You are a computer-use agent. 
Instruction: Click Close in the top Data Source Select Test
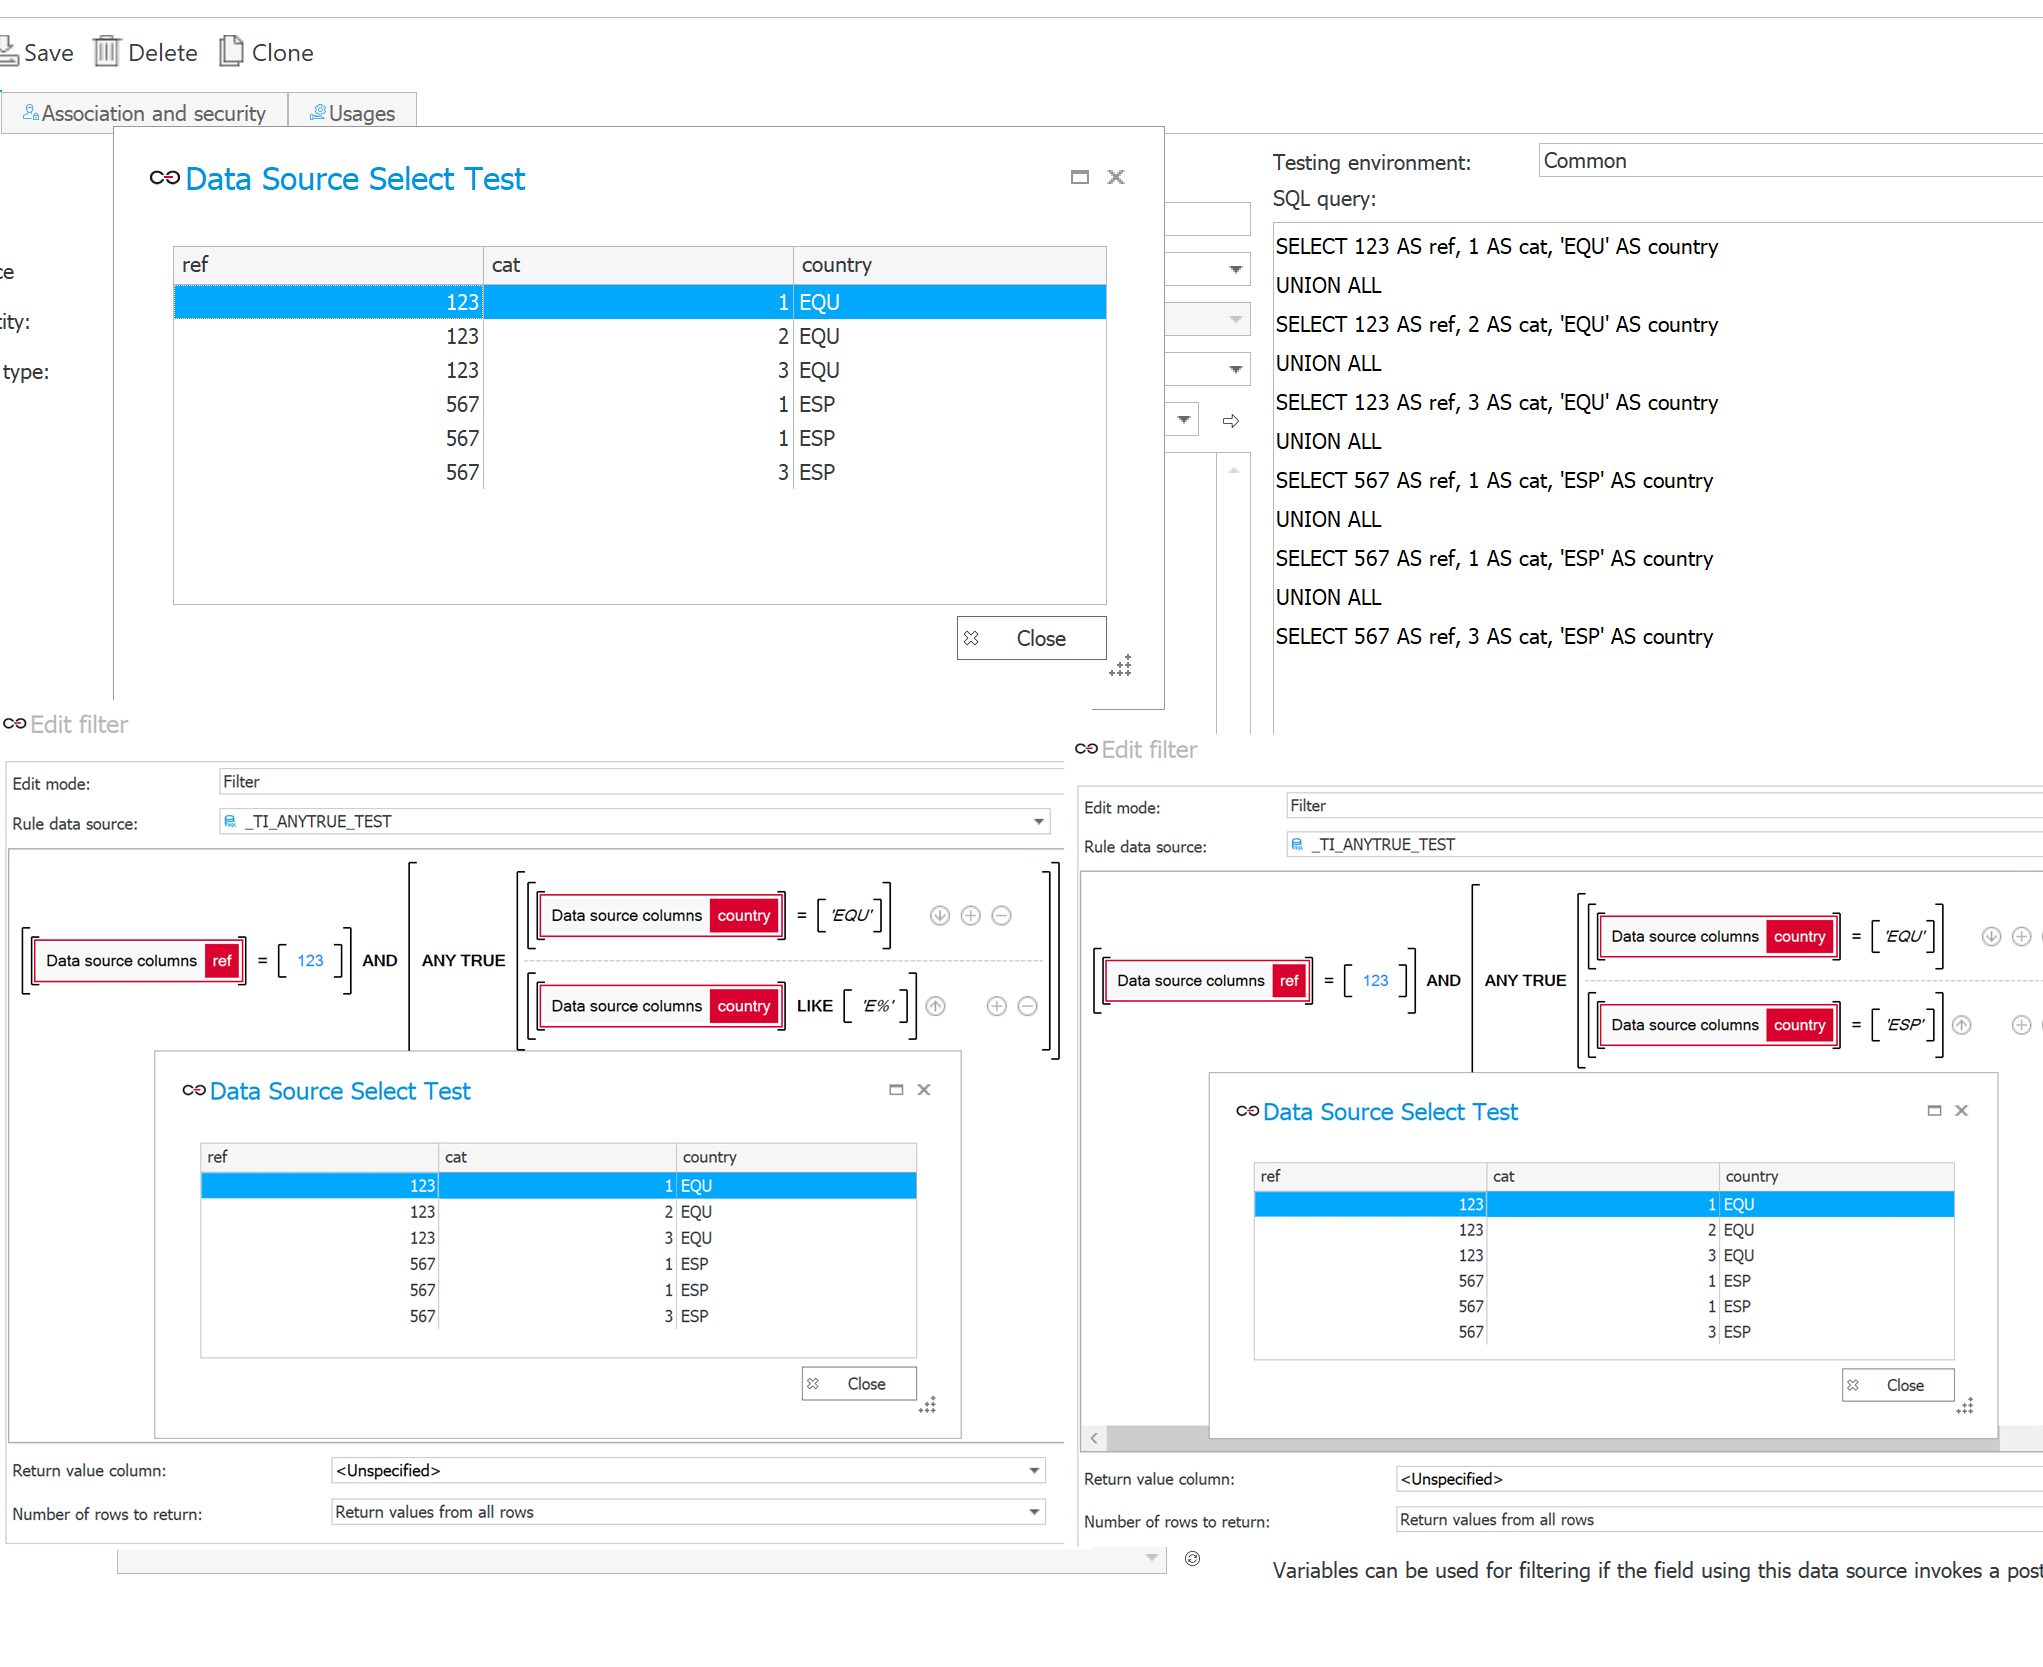[x=1031, y=638]
